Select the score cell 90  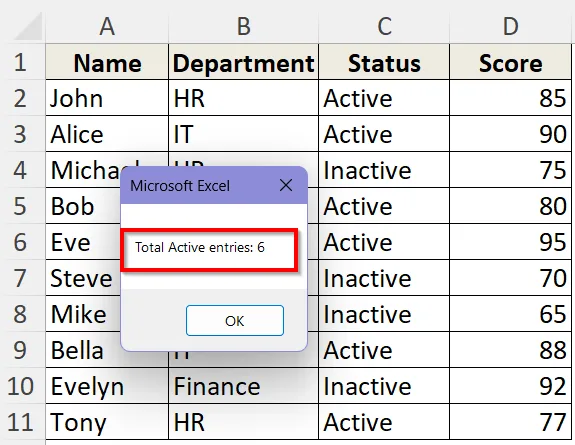point(510,134)
